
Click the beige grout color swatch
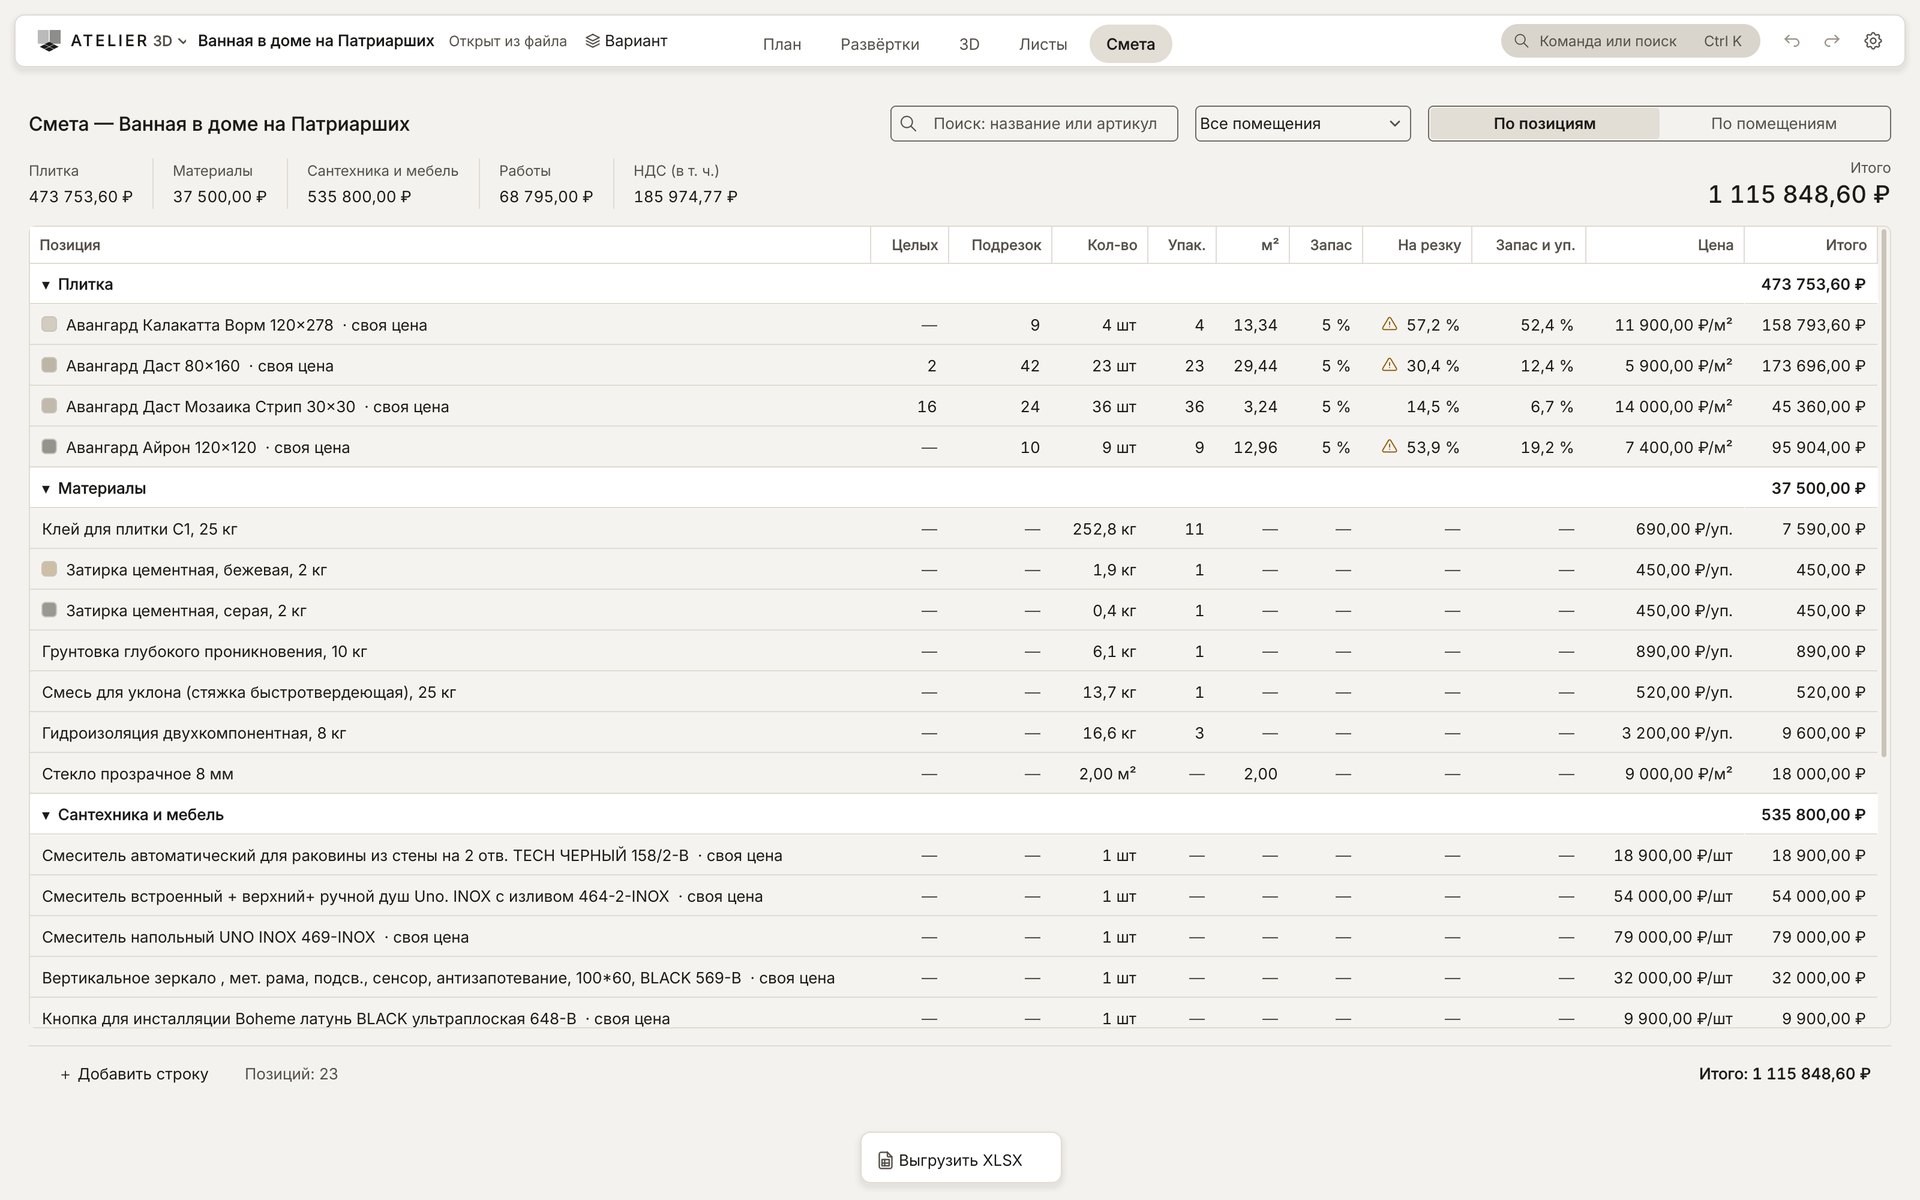49,569
